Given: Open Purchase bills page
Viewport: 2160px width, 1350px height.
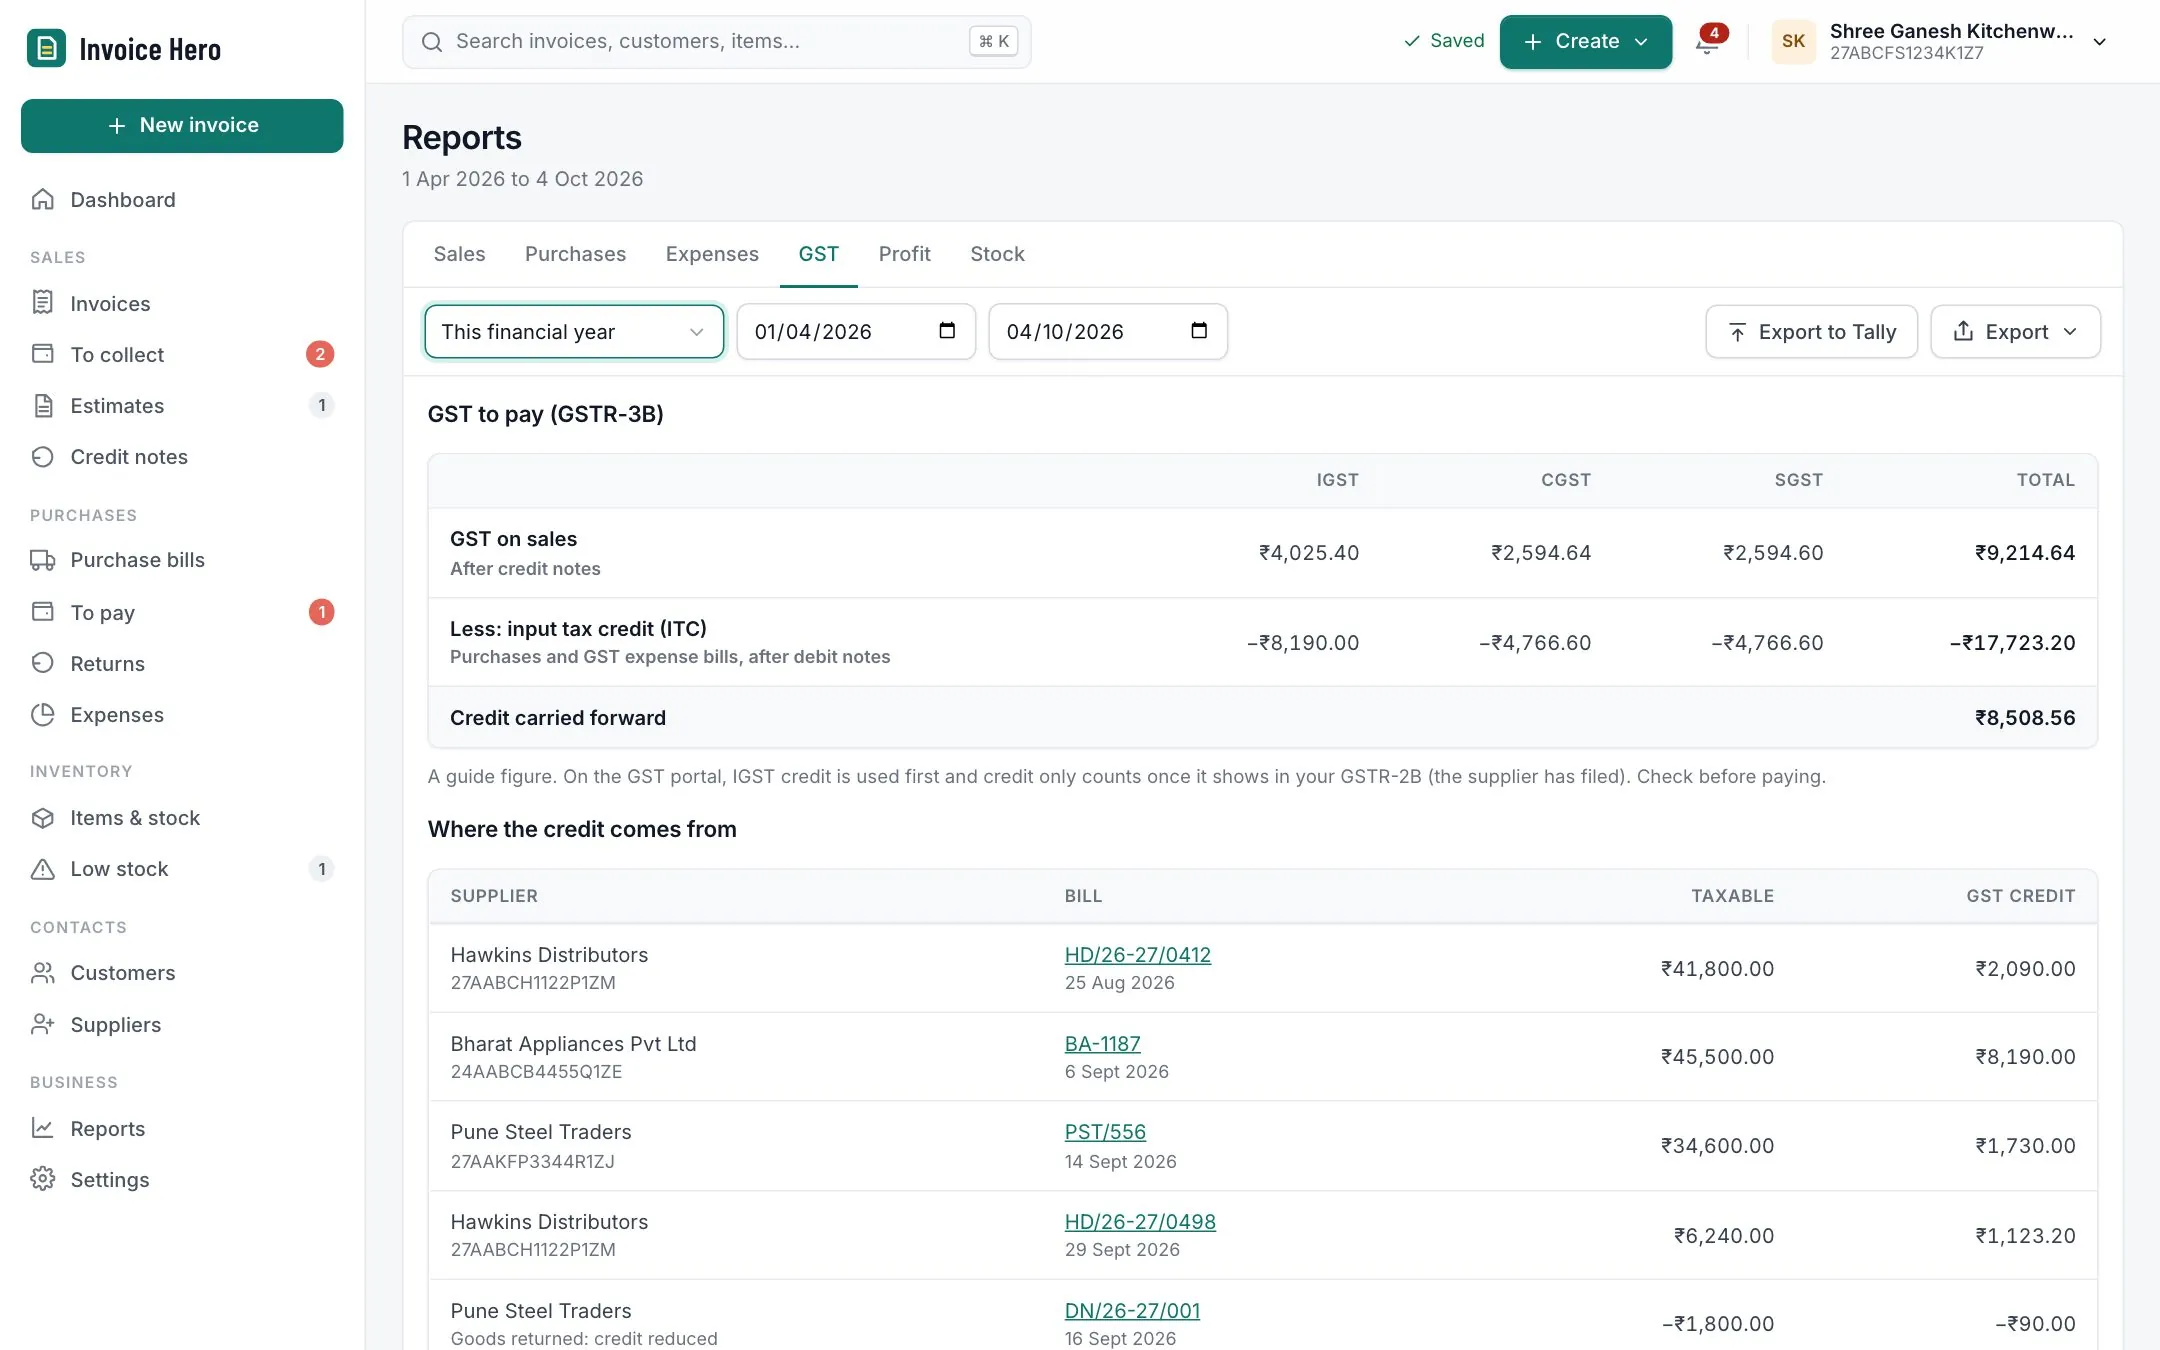Looking at the screenshot, I should point(182,560).
